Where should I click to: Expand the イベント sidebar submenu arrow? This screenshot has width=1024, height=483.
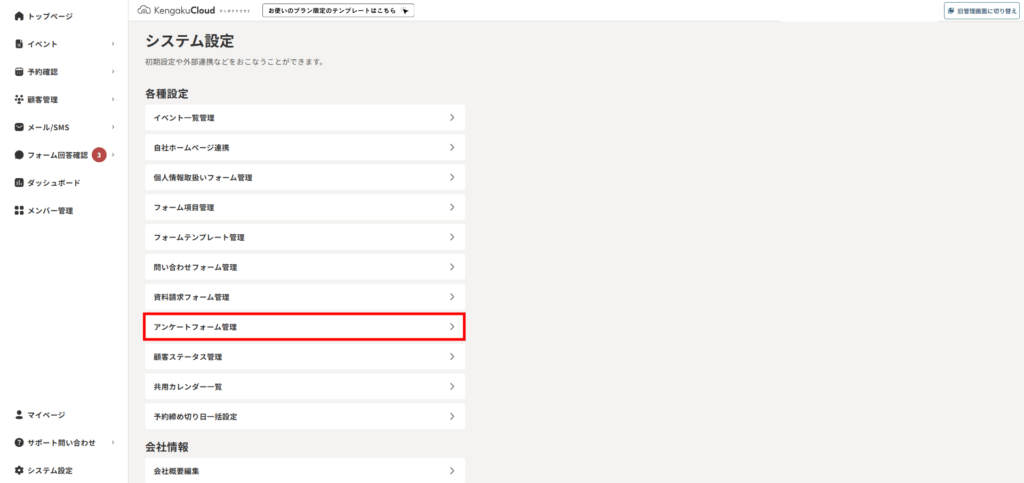(x=113, y=44)
